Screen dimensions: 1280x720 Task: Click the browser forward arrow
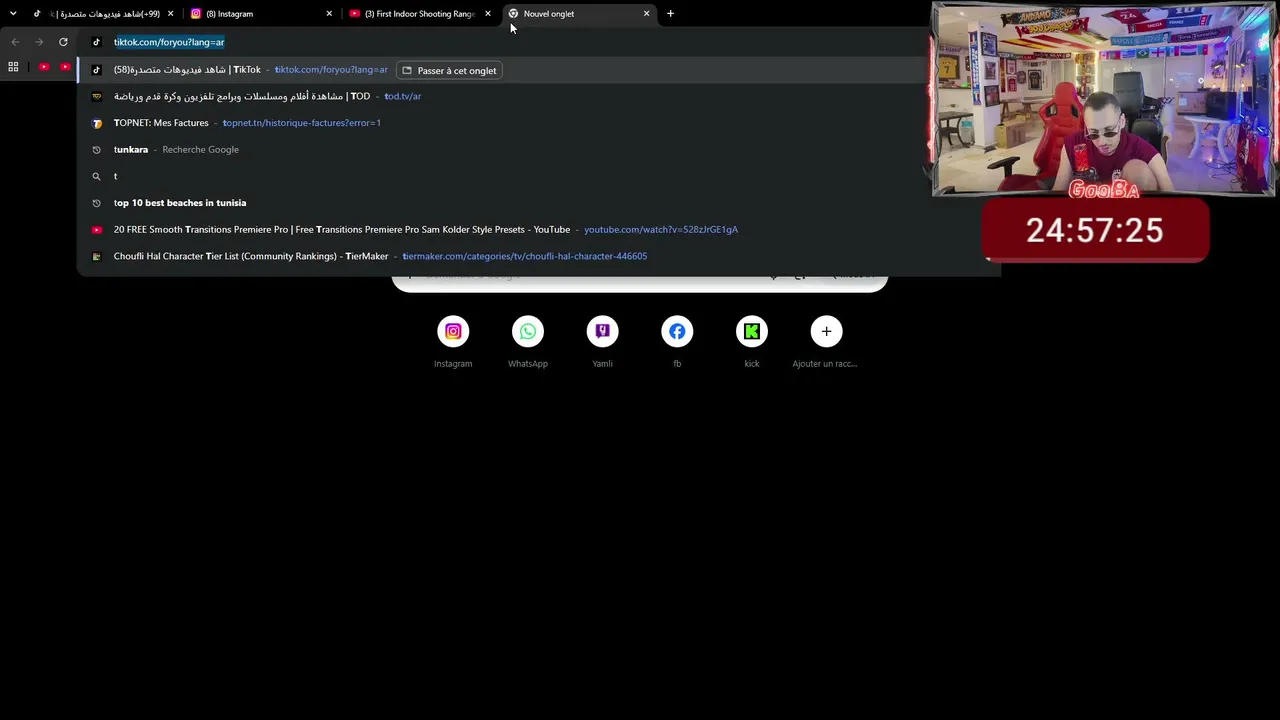(x=39, y=42)
